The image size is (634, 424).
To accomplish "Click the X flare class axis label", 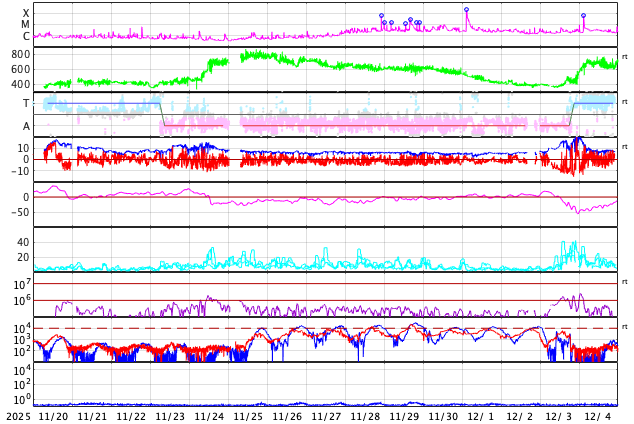I will (x=26, y=13).
